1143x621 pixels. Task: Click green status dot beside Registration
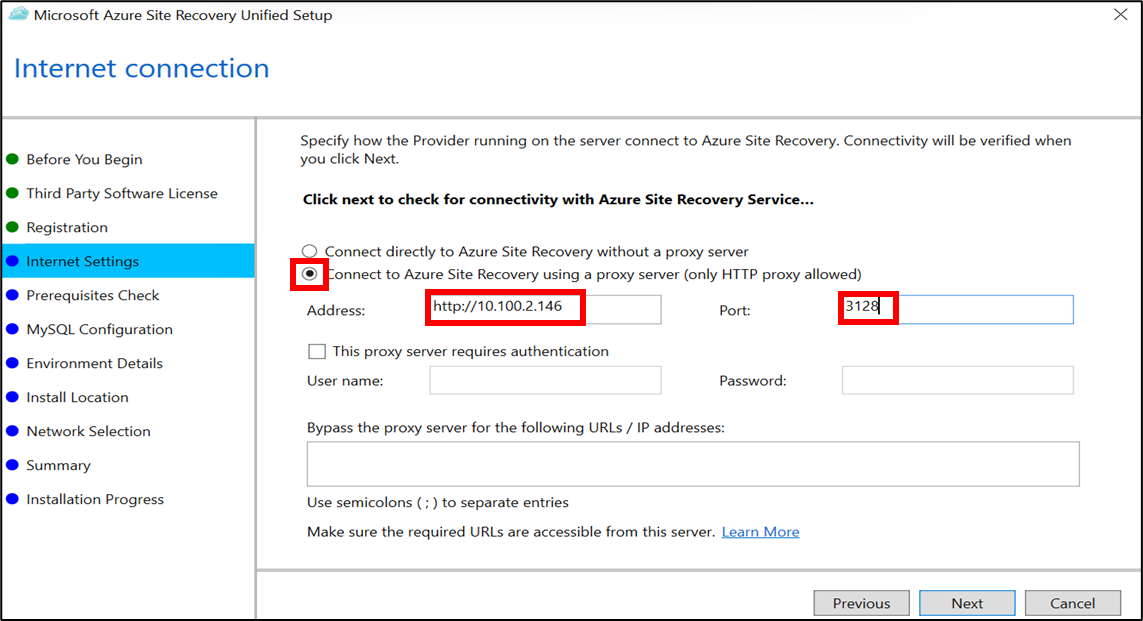[x=12, y=227]
